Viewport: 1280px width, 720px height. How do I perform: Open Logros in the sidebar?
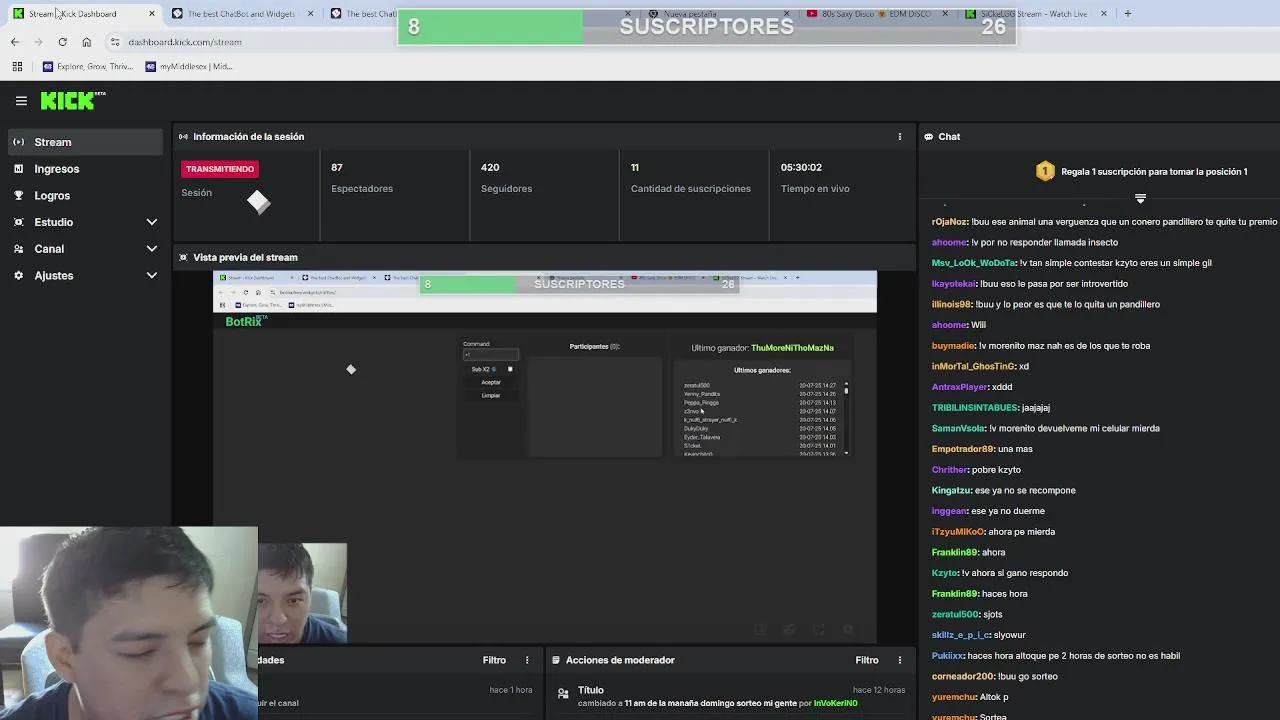(x=52, y=196)
